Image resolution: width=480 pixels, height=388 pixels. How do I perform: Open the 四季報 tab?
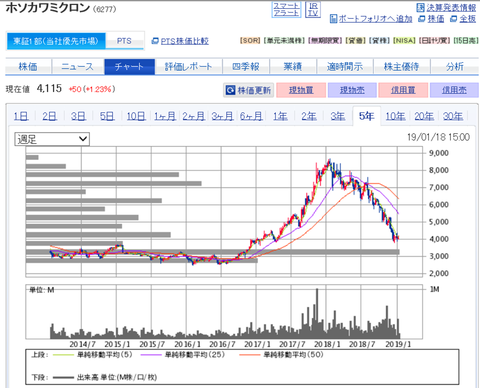[x=246, y=67]
